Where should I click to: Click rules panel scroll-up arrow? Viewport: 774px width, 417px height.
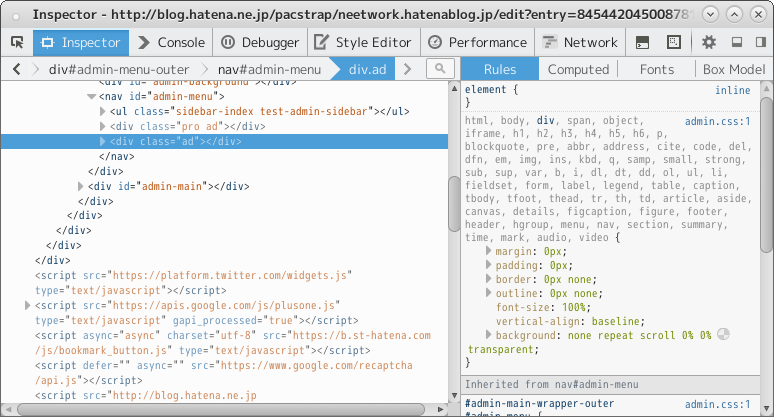(x=766, y=89)
